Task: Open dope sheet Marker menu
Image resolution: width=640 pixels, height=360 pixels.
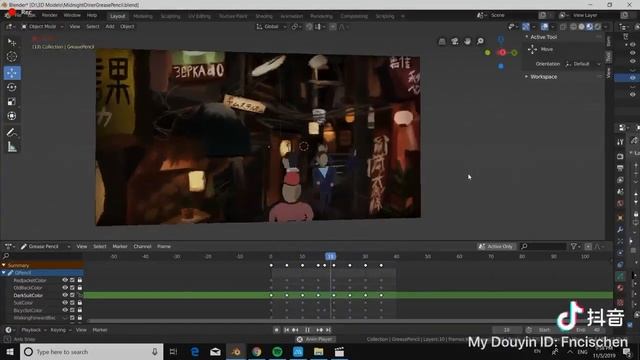Action: [x=120, y=247]
